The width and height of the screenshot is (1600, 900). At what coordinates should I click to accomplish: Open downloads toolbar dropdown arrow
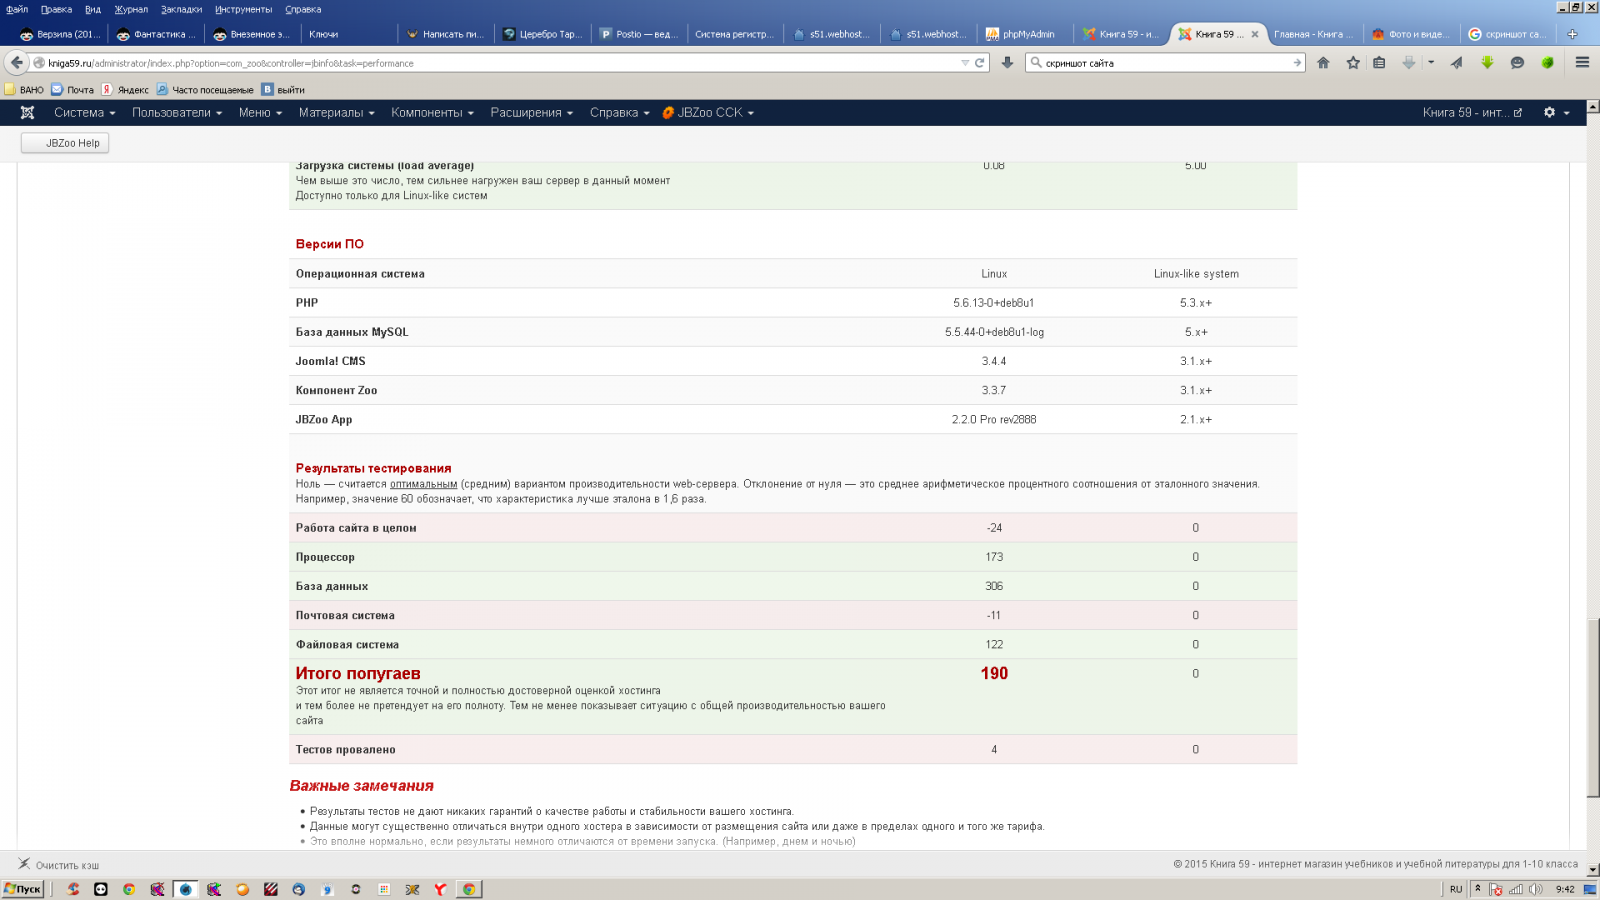[x=1431, y=62]
